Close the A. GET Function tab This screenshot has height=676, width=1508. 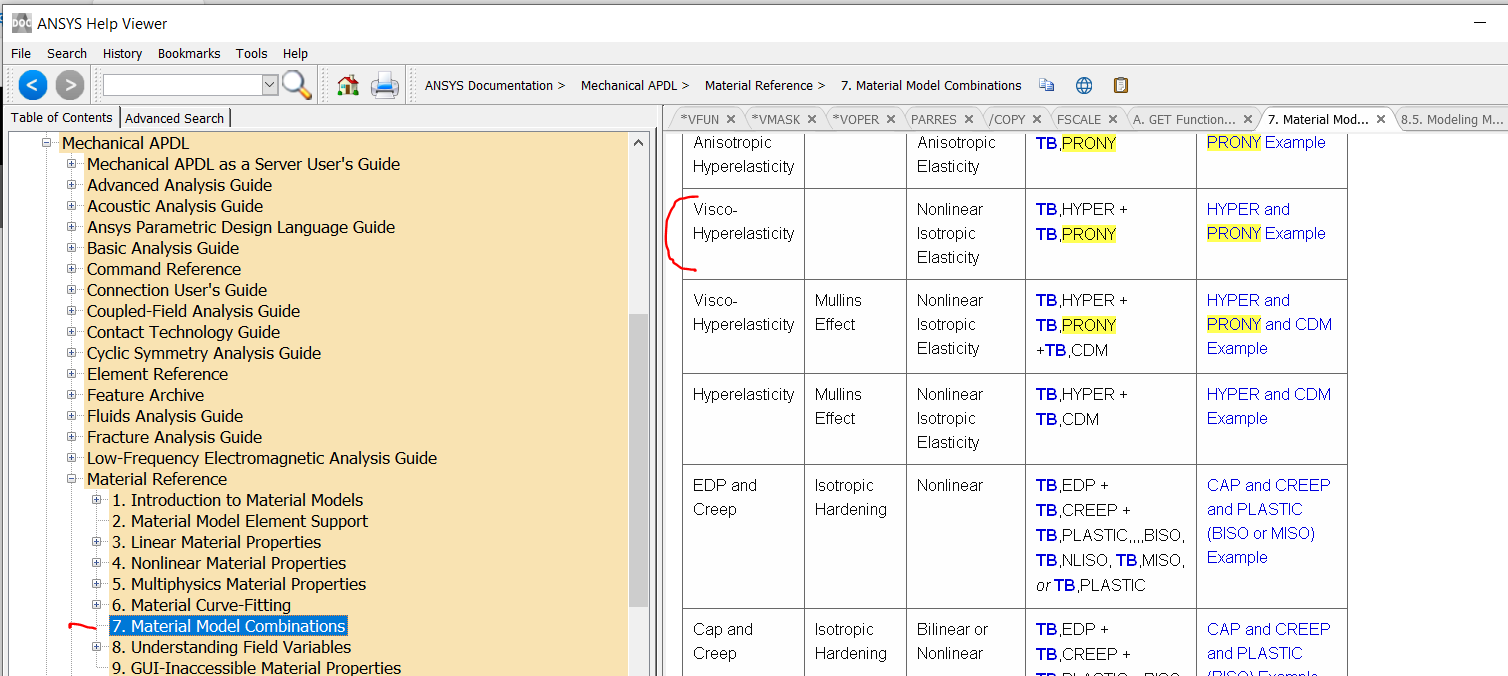pyautogui.click(x=1246, y=119)
